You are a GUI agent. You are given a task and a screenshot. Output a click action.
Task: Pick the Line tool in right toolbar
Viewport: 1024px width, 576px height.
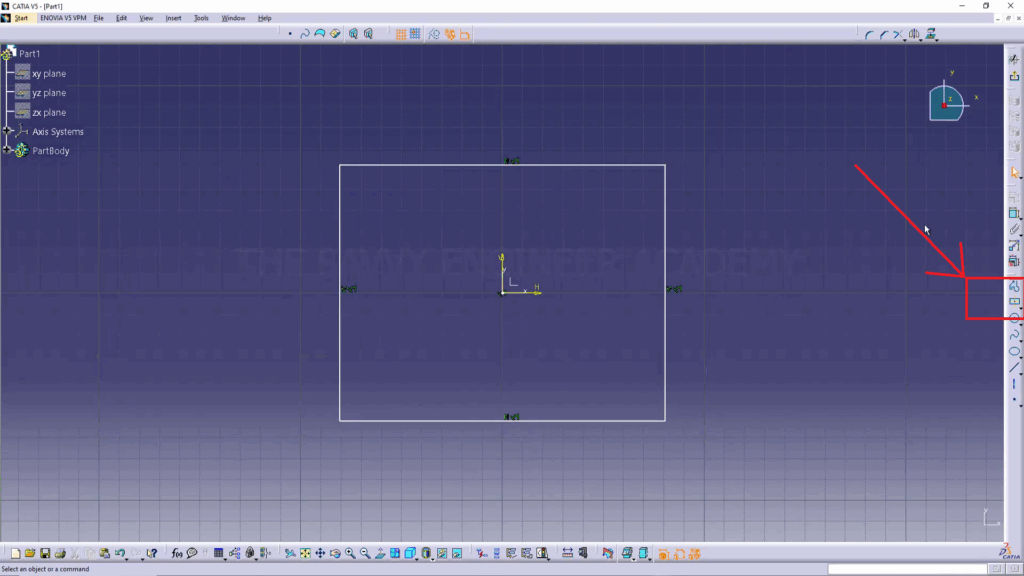(1014, 367)
